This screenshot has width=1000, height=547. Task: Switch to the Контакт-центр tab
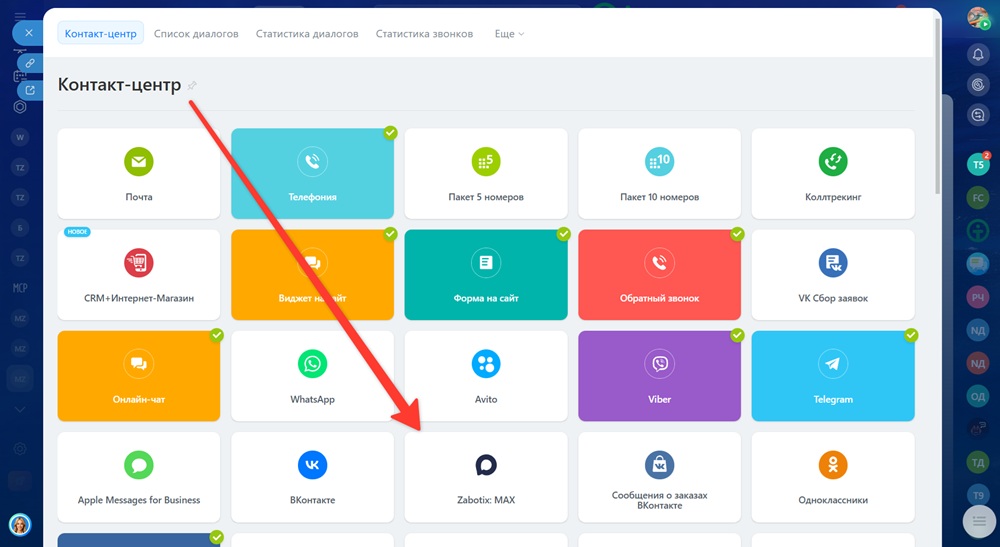(x=101, y=33)
